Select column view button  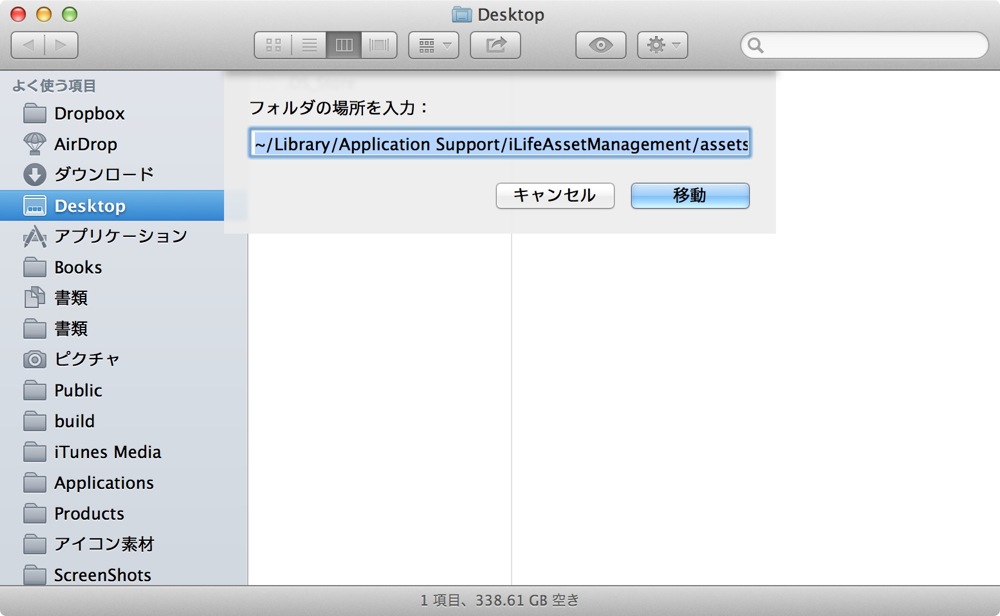(344, 45)
